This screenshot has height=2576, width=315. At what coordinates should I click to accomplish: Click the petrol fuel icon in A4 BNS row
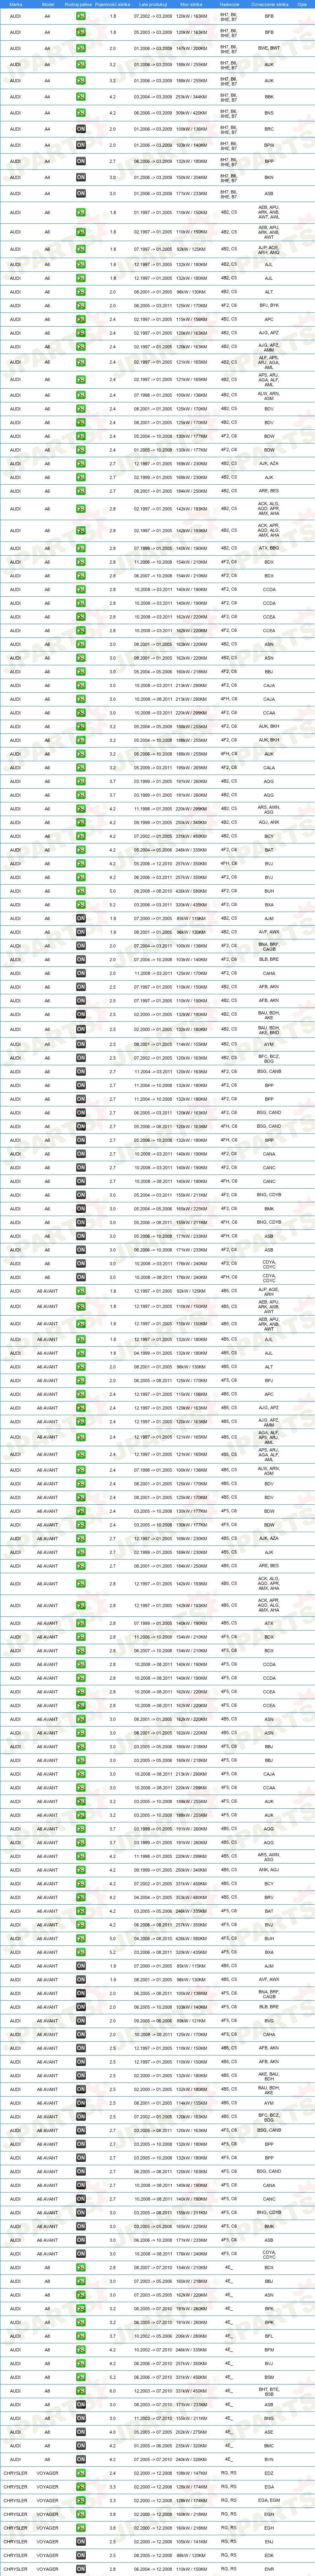point(81,113)
